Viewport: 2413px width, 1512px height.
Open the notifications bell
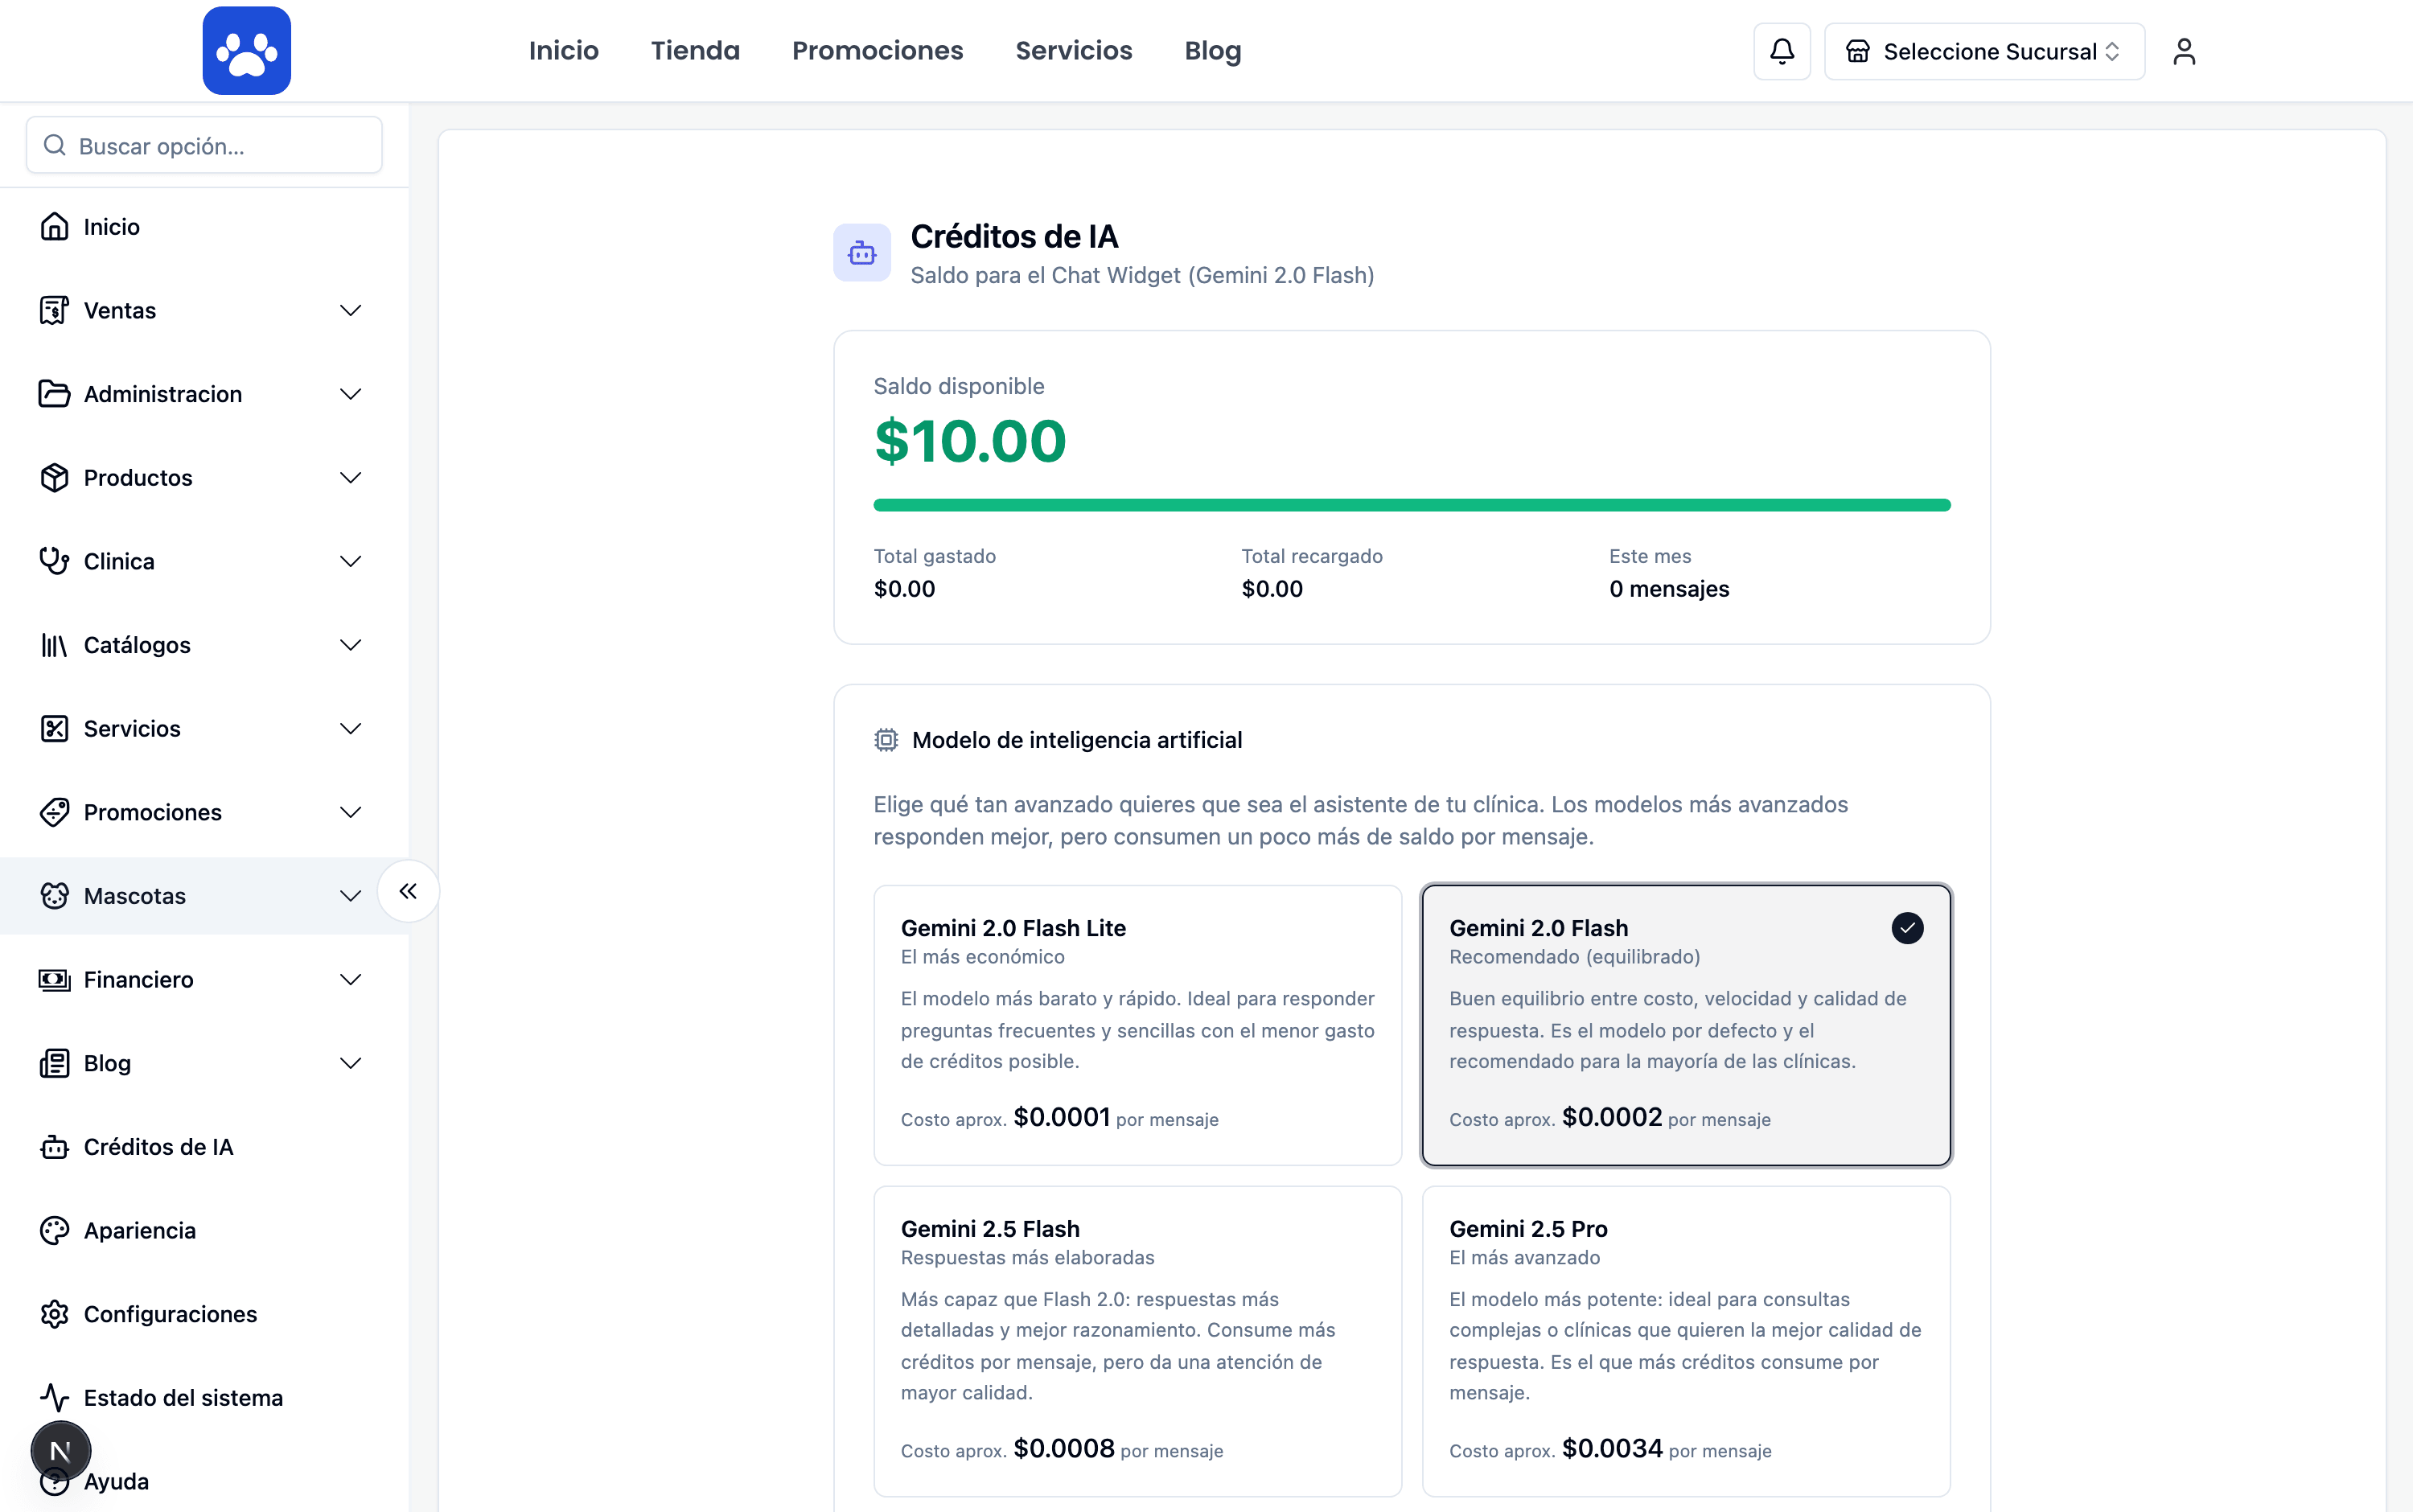1781,51
